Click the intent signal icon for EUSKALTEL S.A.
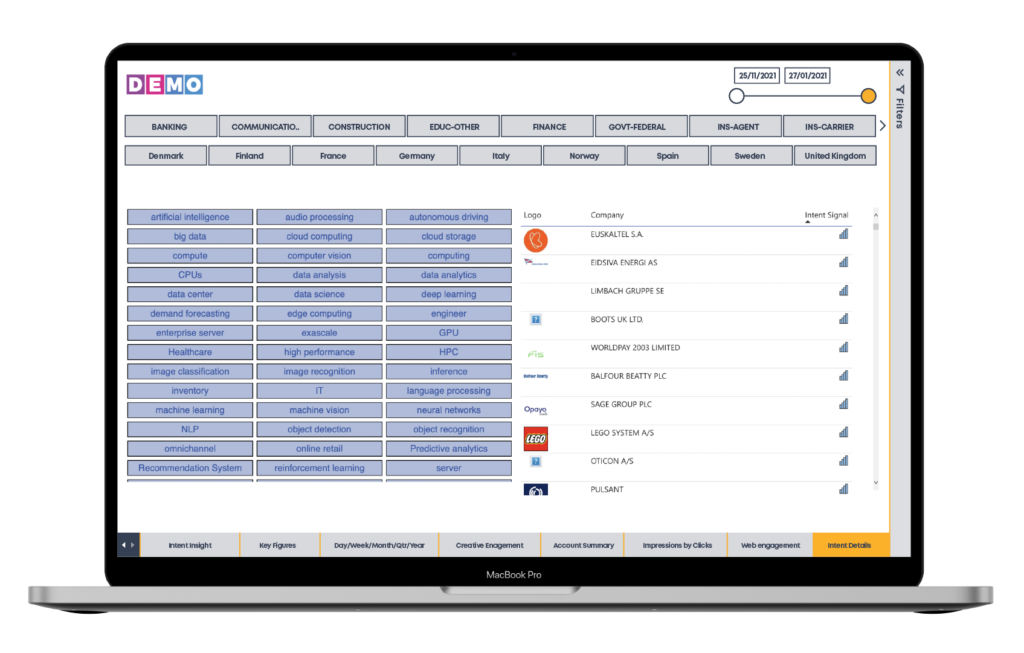The image size is (1024, 653). [843, 234]
